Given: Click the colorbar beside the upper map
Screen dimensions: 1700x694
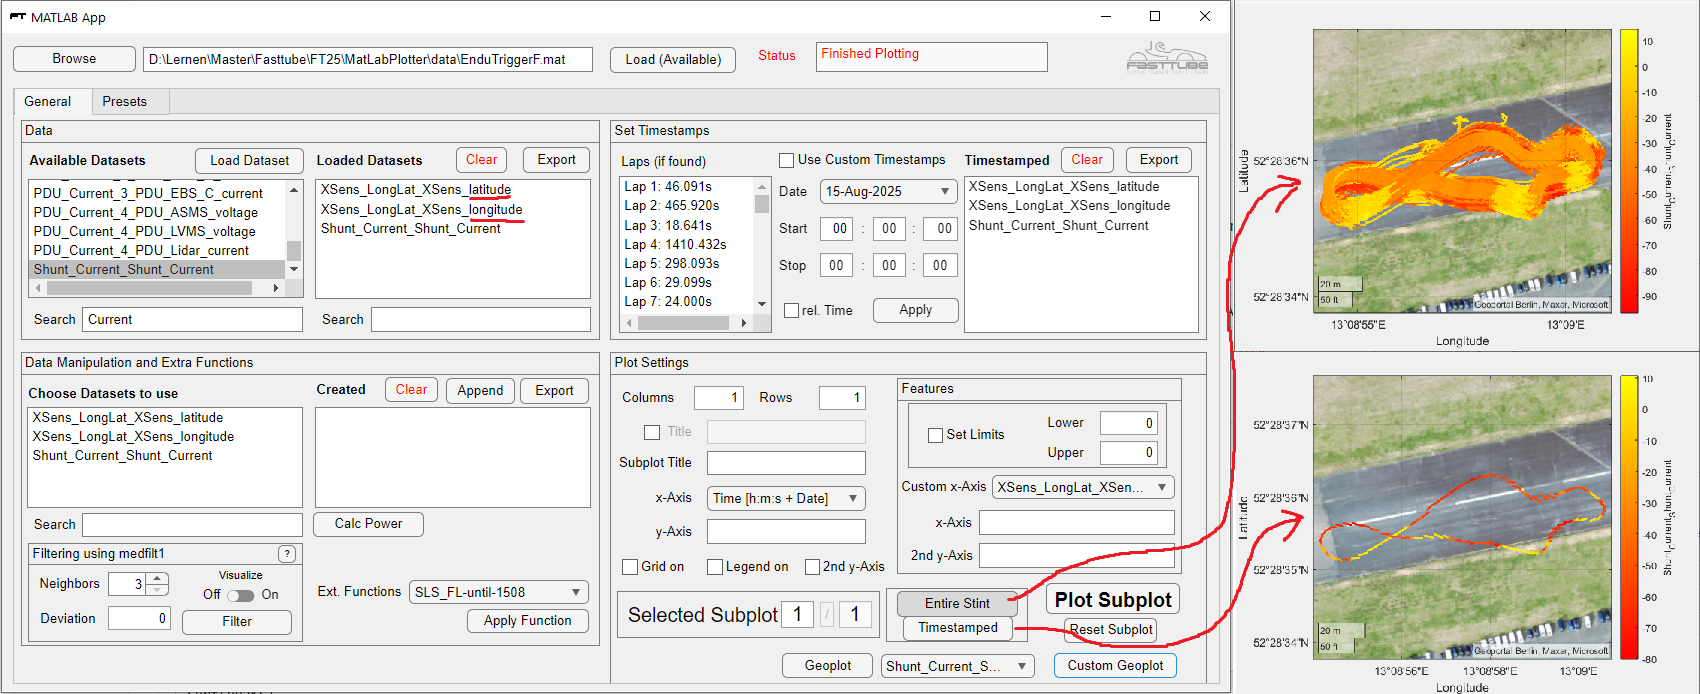Looking at the screenshot, I should point(1629,170).
